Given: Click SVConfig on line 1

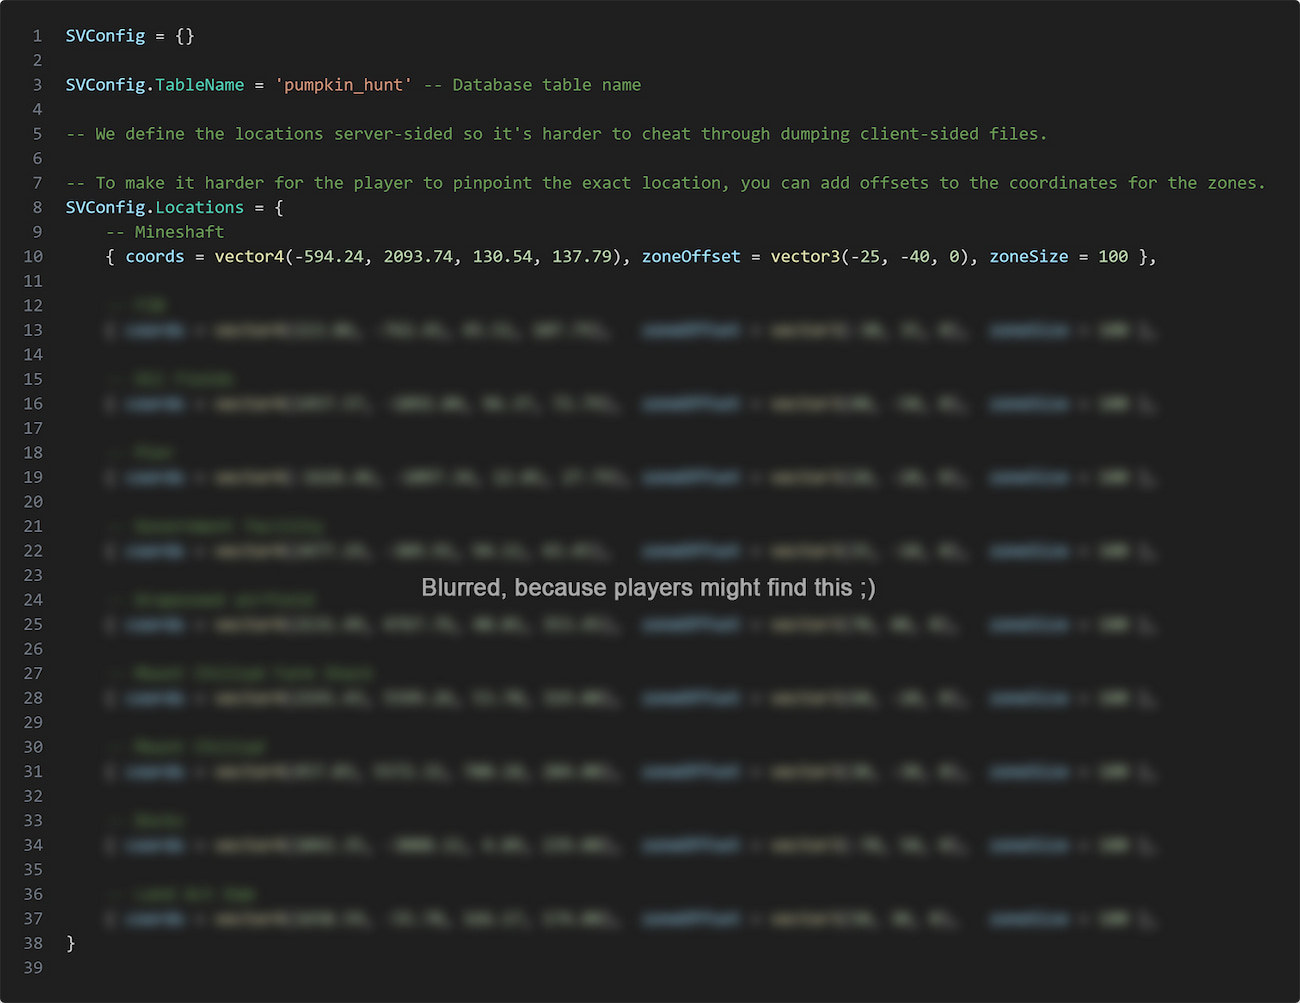Looking at the screenshot, I should [x=105, y=36].
